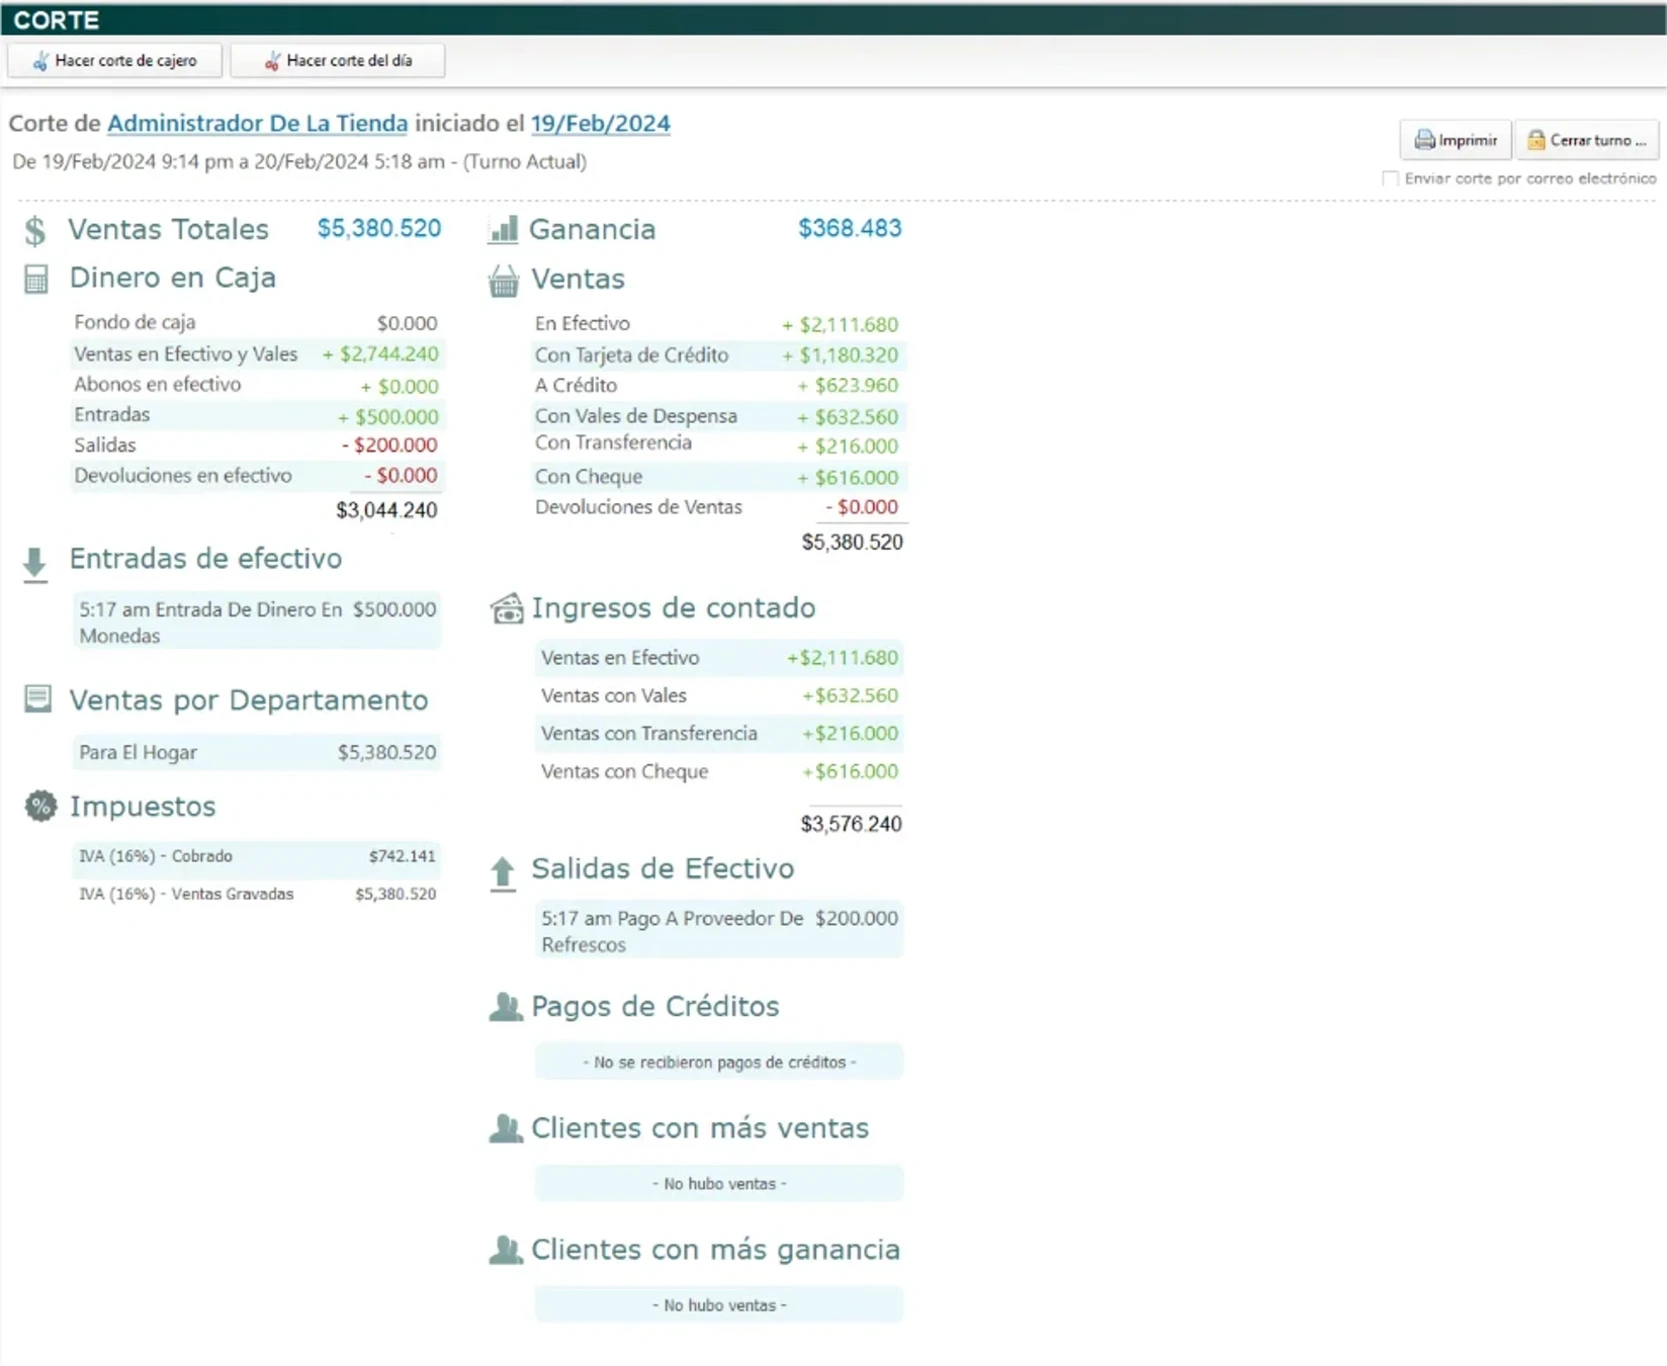The image size is (1667, 1366).
Task: Click the icon beside Ventas por Departamento
Action: tap(38, 699)
